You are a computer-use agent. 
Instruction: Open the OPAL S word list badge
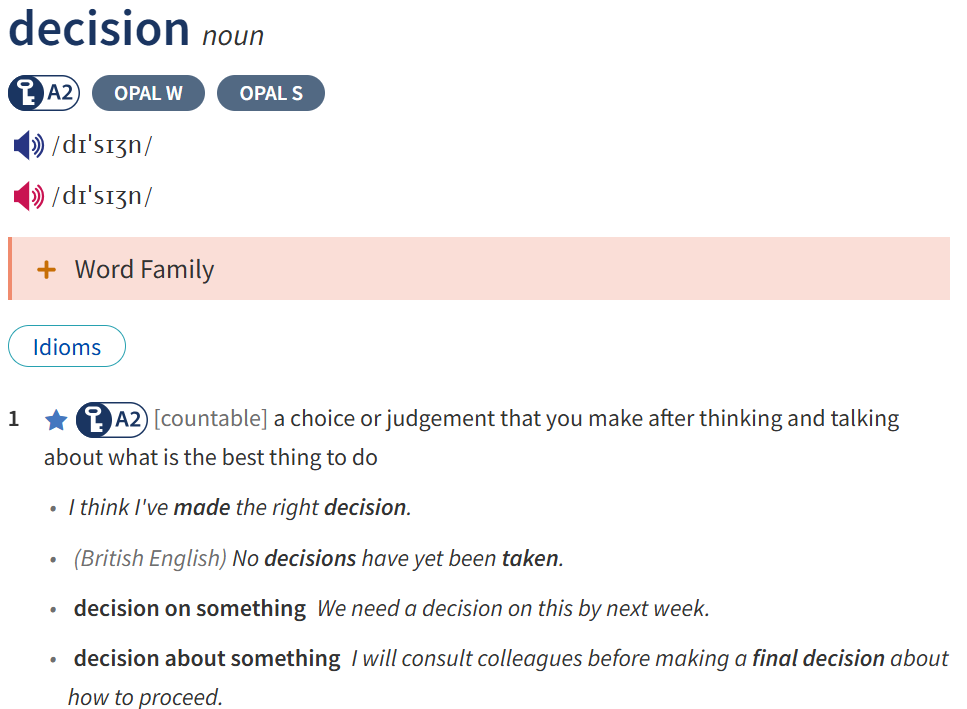coord(271,94)
